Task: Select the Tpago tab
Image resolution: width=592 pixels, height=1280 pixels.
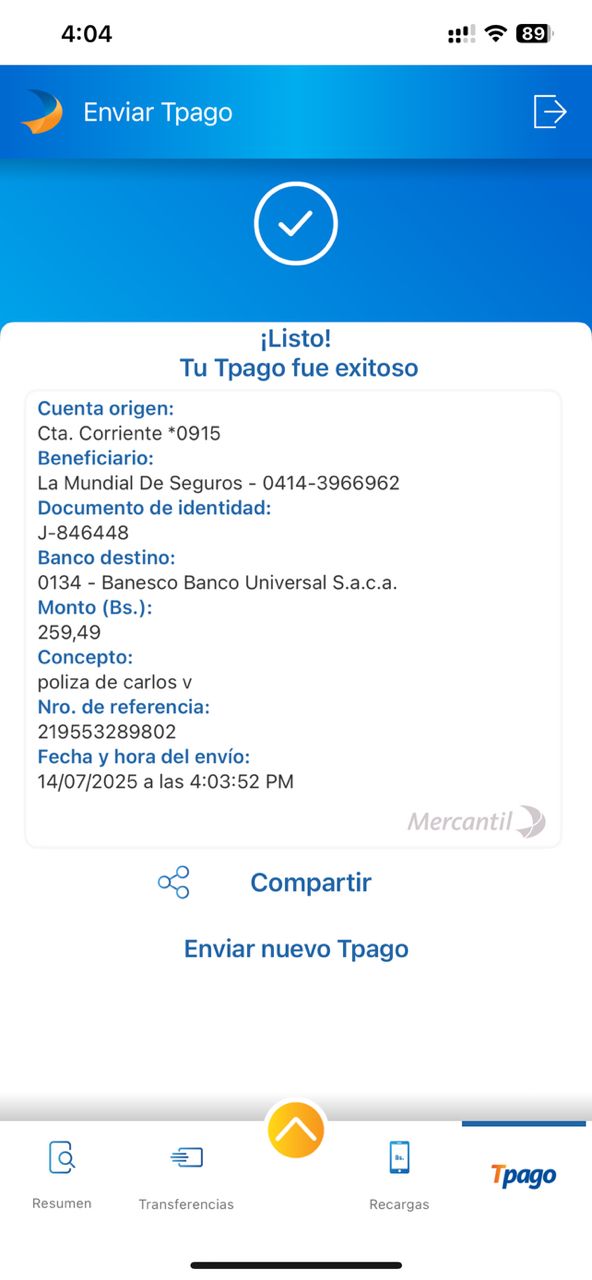Action: (523, 1175)
